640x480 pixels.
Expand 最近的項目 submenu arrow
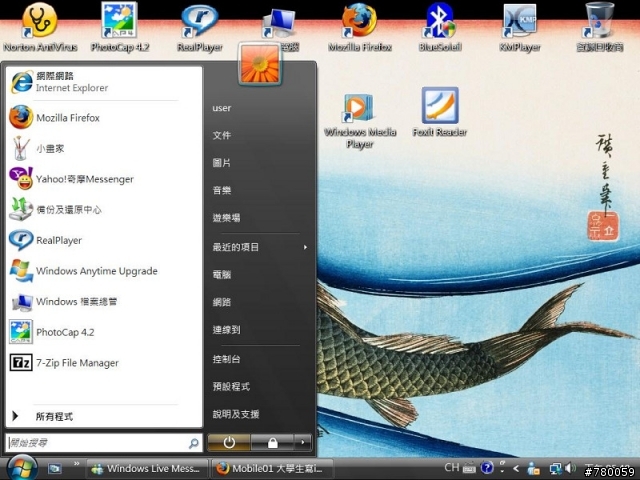(305, 247)
